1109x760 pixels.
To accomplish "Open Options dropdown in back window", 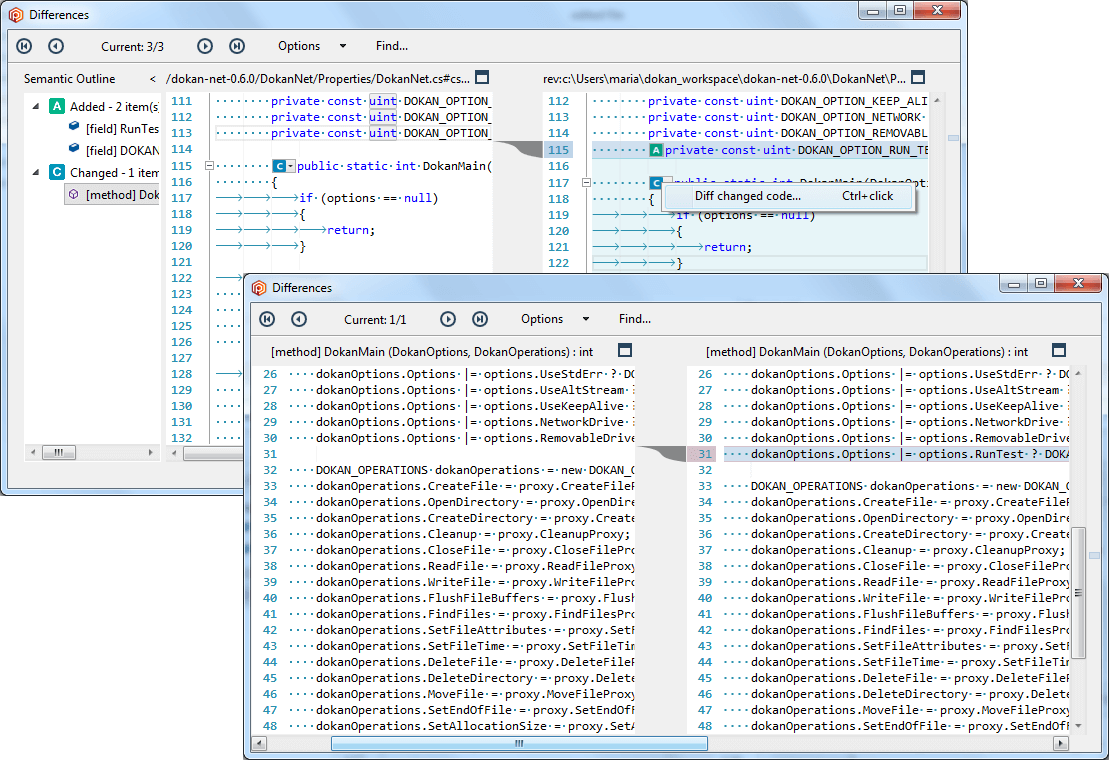I will (343, 46).
